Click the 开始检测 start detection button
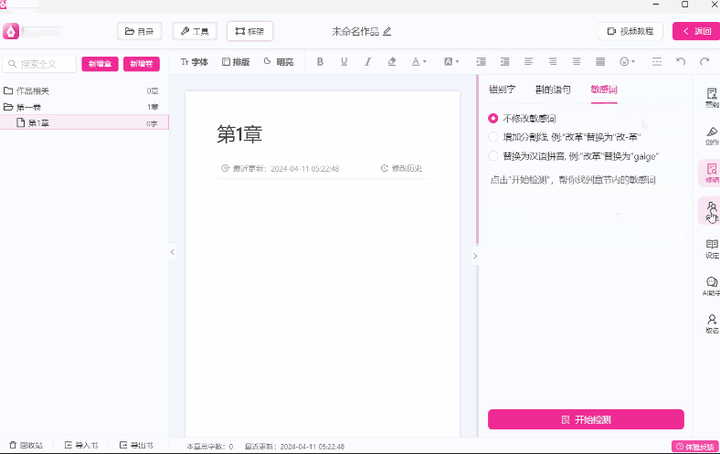Image resolution: width=720 pixels, height=454 pixels. 586,420
